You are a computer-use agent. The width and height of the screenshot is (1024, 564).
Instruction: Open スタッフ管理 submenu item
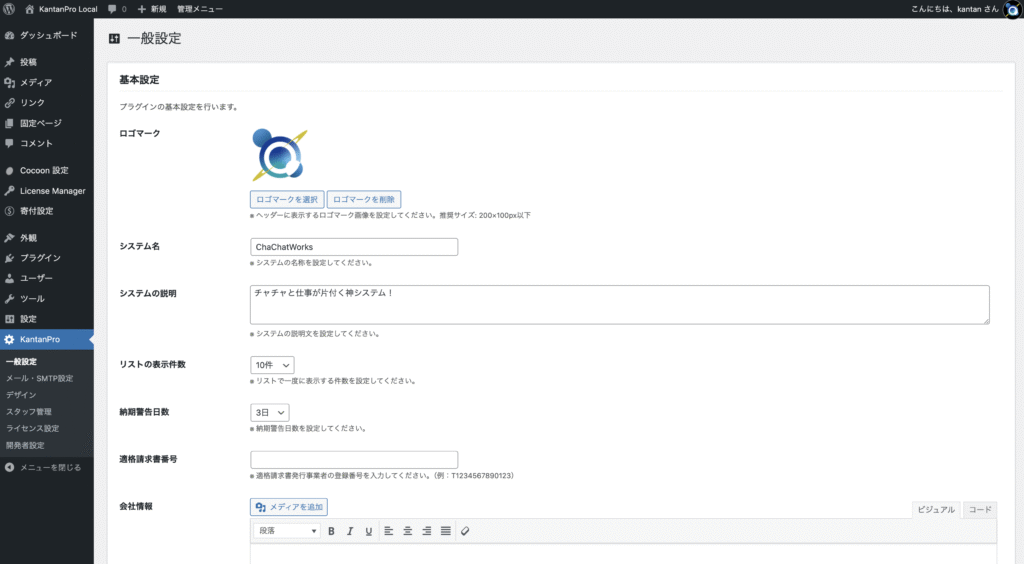coord(29,412)
